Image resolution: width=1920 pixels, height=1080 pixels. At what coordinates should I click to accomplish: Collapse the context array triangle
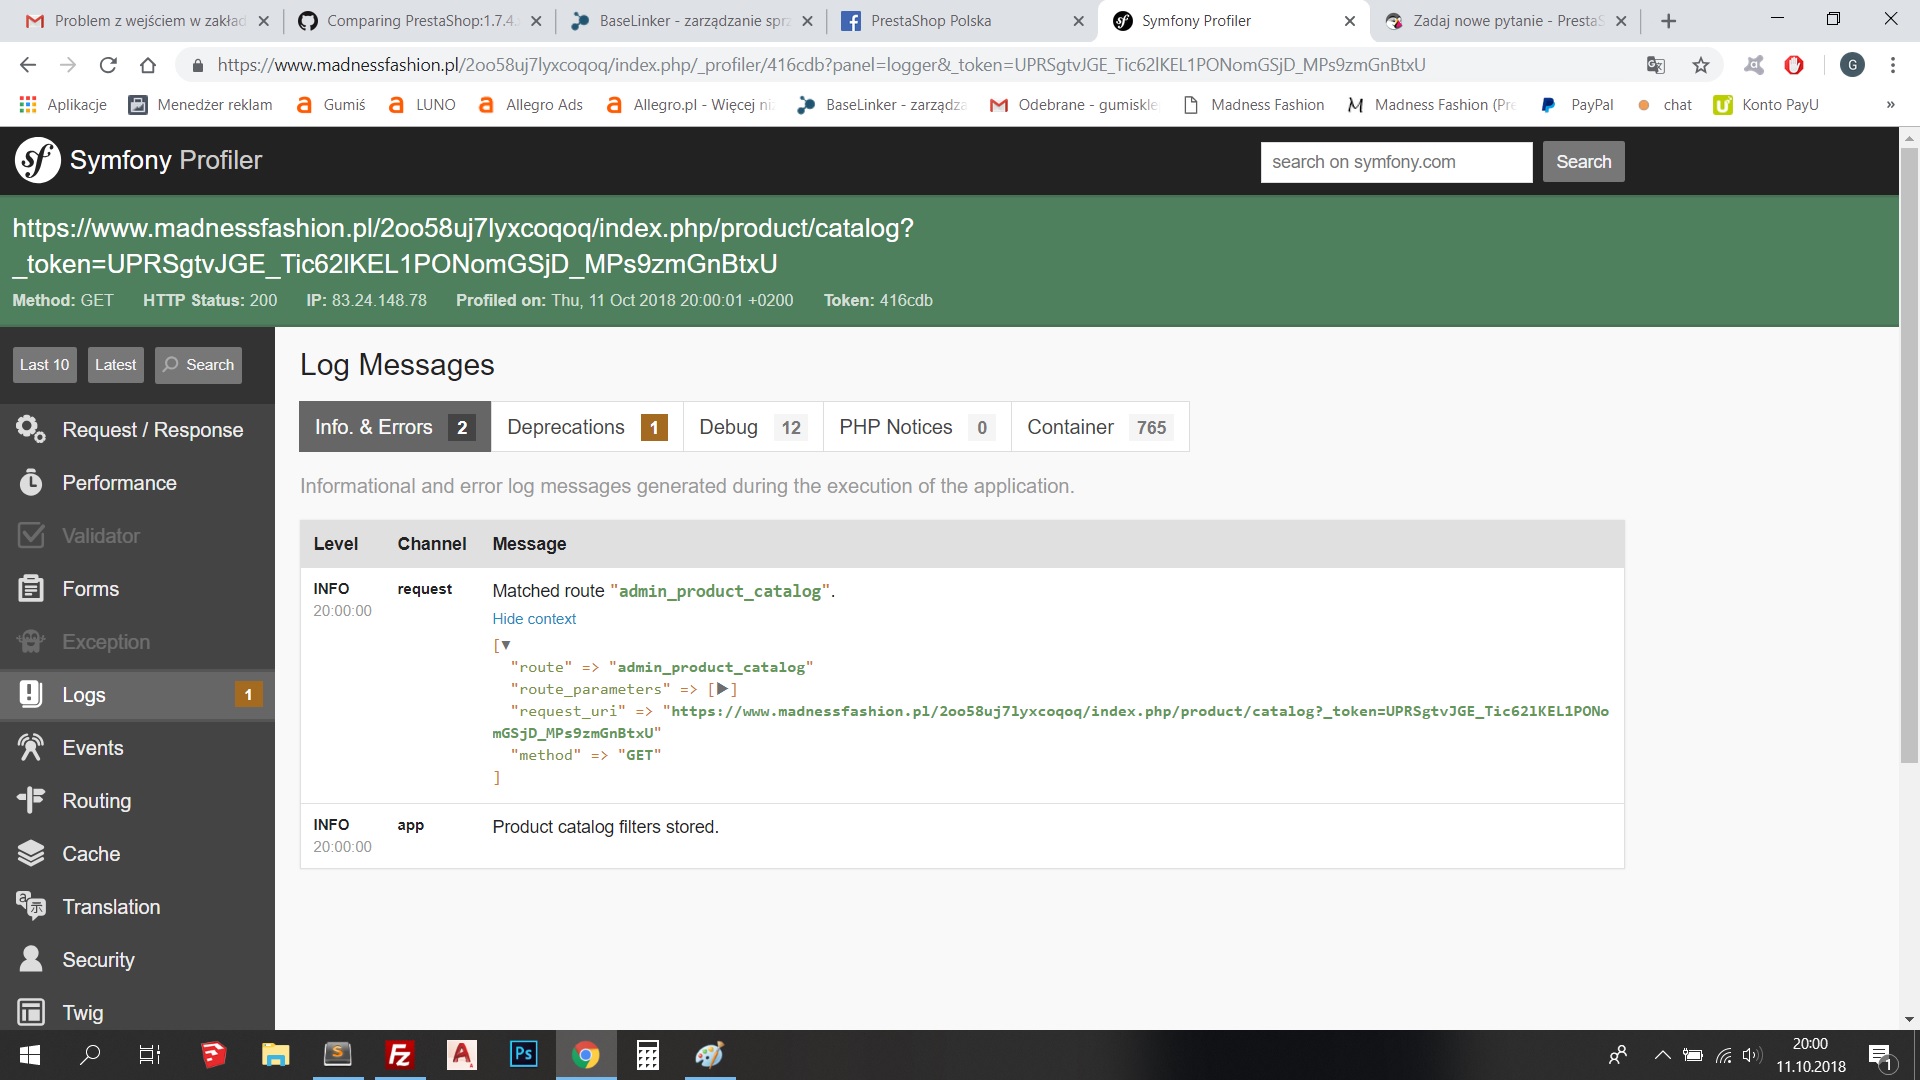506,645
